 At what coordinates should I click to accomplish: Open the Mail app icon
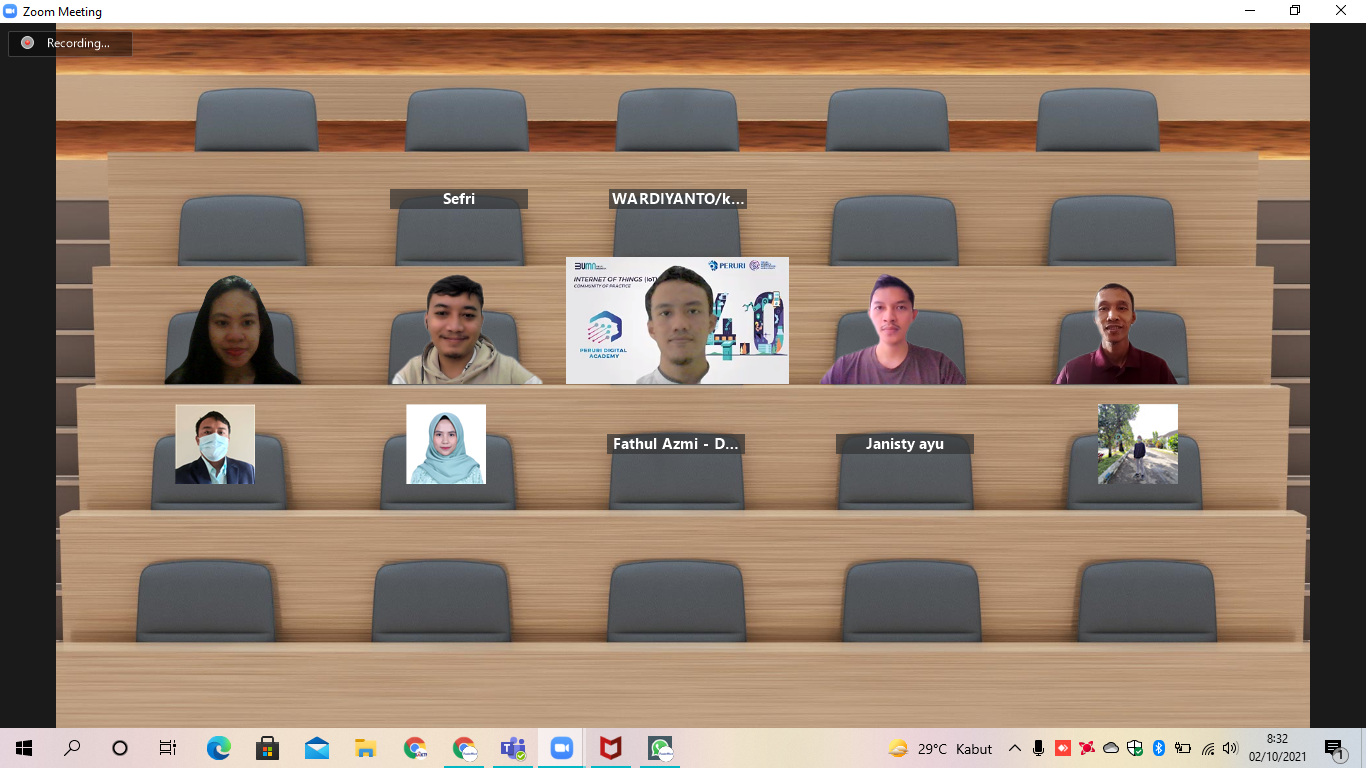[x=317, y=748]
